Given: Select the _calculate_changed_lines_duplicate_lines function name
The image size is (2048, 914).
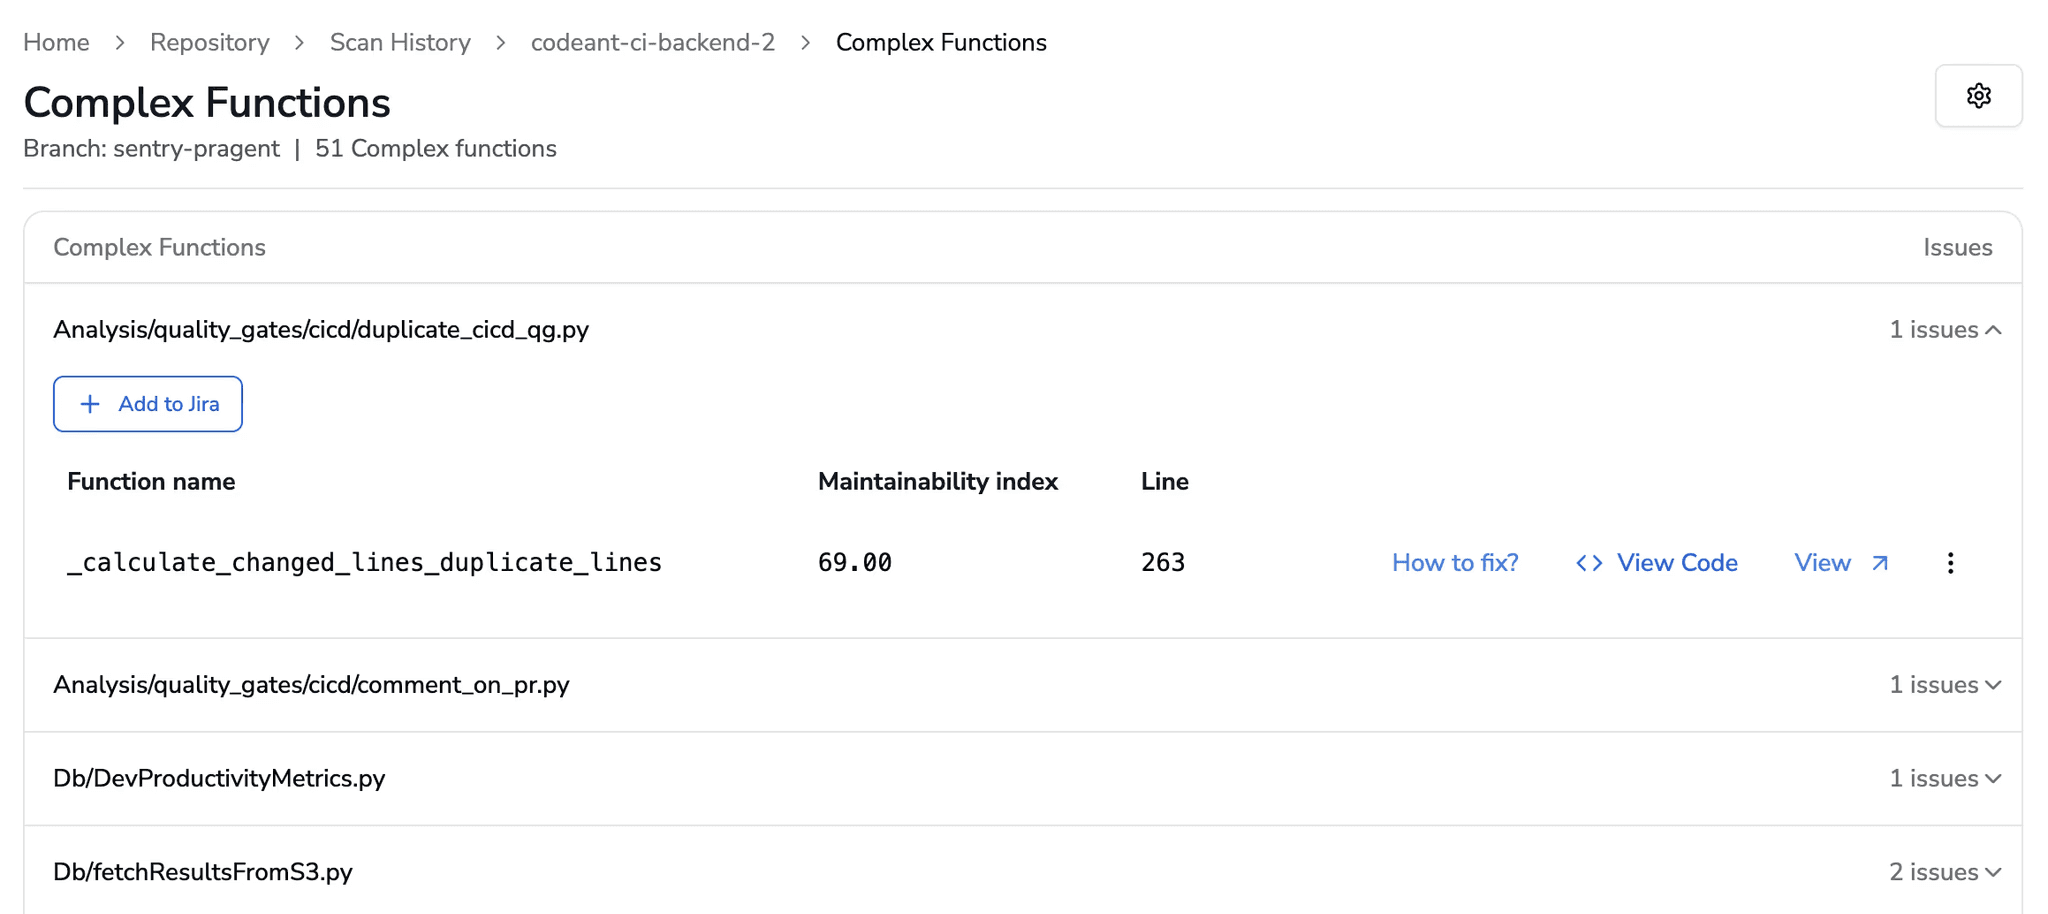Looking at the screenshot, I should point(364,563).
